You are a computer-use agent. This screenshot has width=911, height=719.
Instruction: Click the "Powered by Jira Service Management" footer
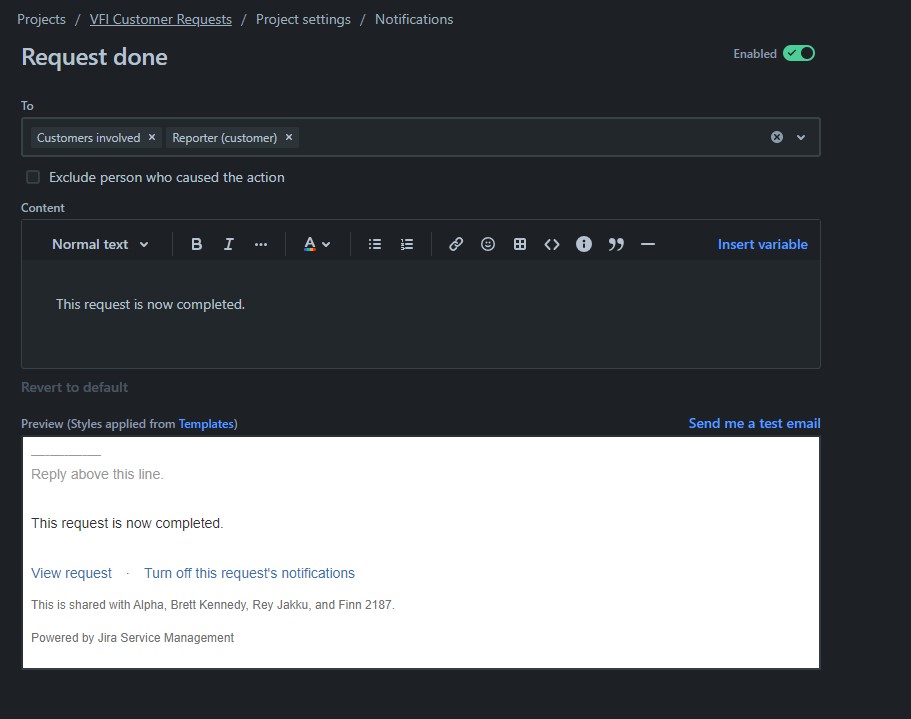(132, 638)
